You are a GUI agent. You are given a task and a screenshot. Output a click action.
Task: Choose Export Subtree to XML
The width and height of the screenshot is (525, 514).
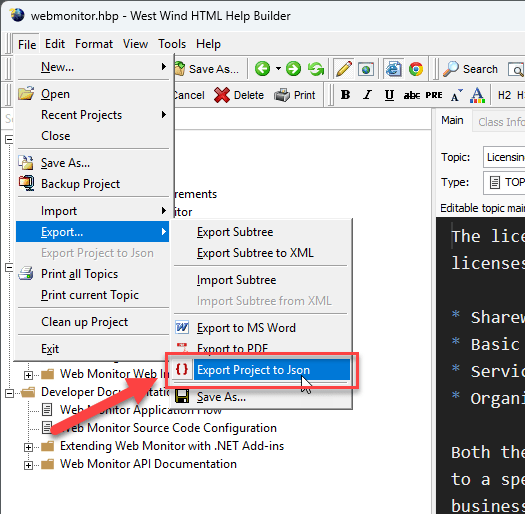pyautogui.click(x=261, y=253)
